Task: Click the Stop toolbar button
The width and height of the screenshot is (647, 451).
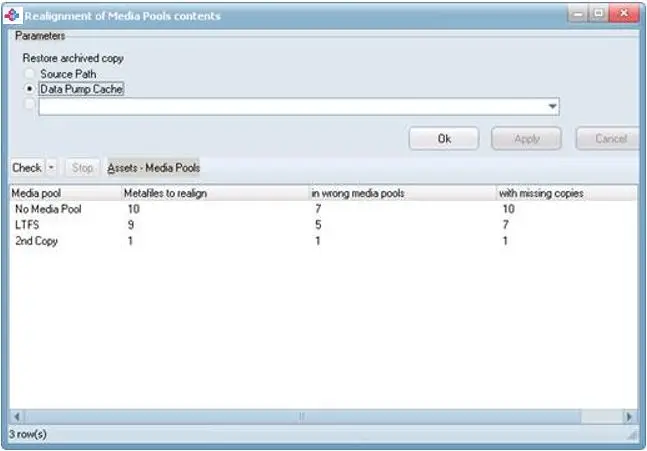Action: [83, 168]
